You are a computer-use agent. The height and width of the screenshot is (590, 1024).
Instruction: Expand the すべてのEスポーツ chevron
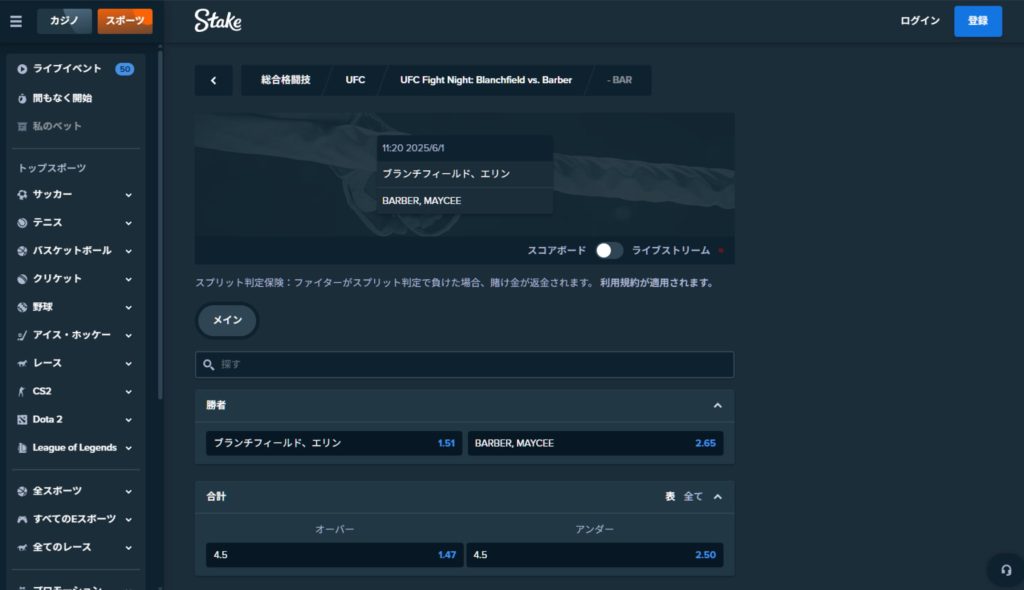click(x=129, y=519)
